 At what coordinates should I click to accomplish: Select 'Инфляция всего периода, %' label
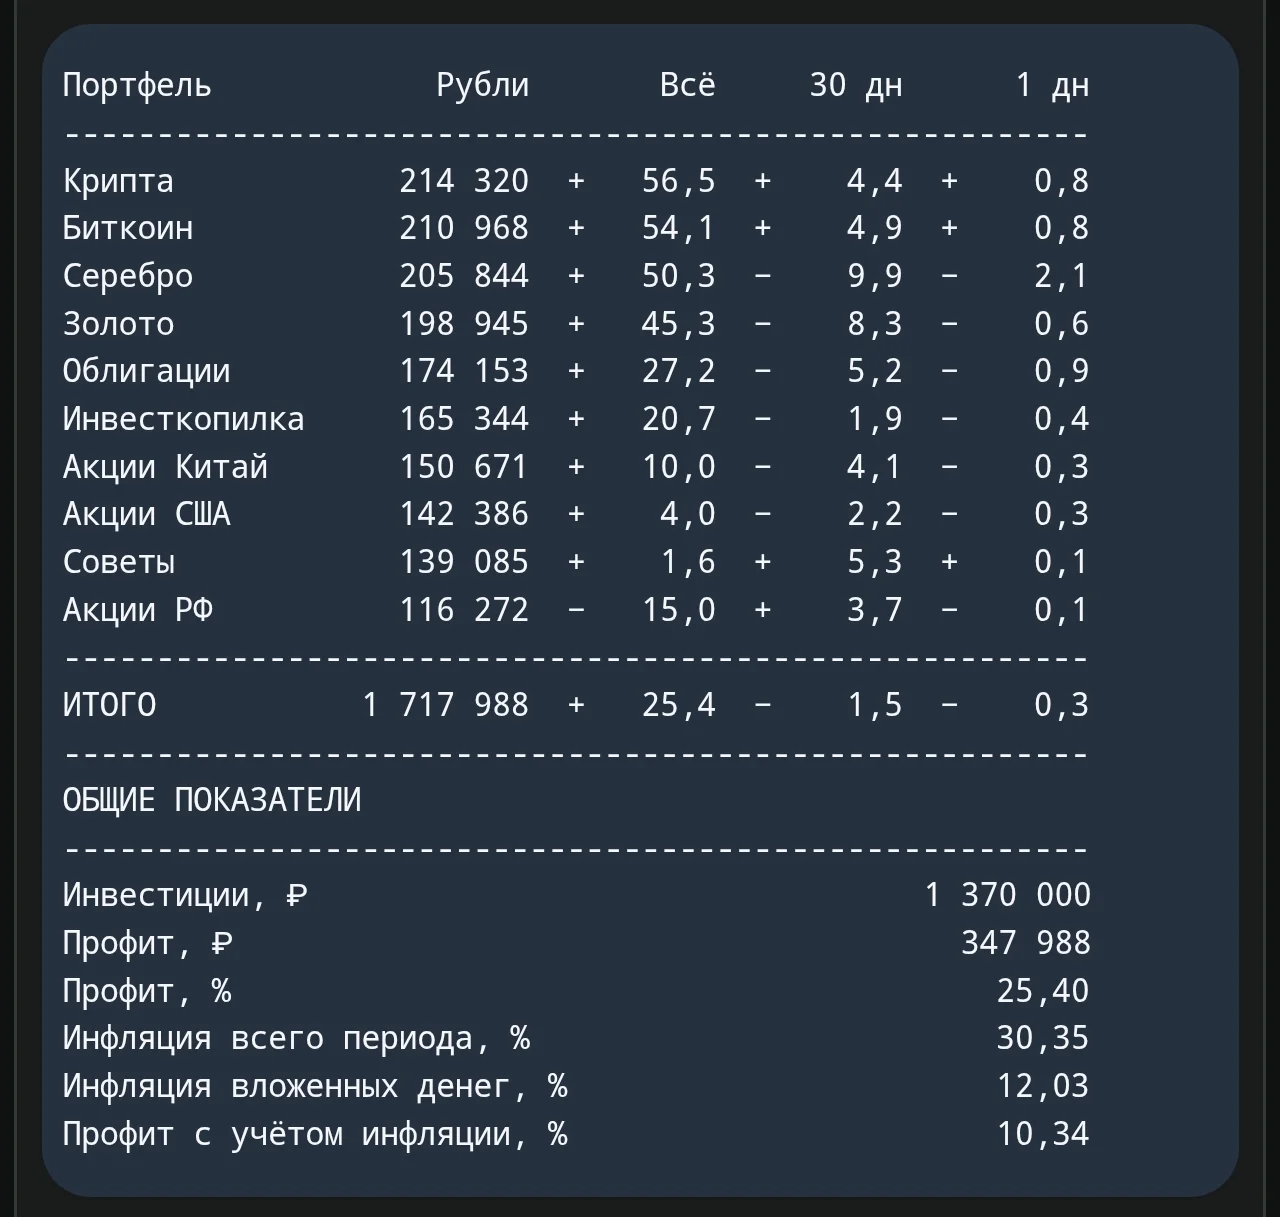point(296,1038)
